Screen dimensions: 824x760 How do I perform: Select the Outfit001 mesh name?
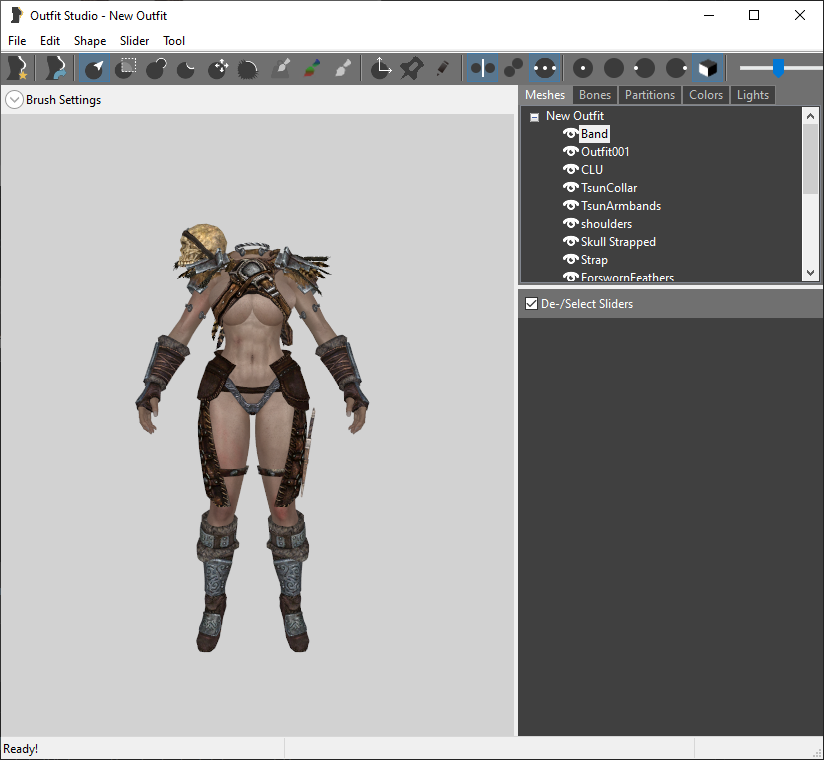[x=605, y=152]
